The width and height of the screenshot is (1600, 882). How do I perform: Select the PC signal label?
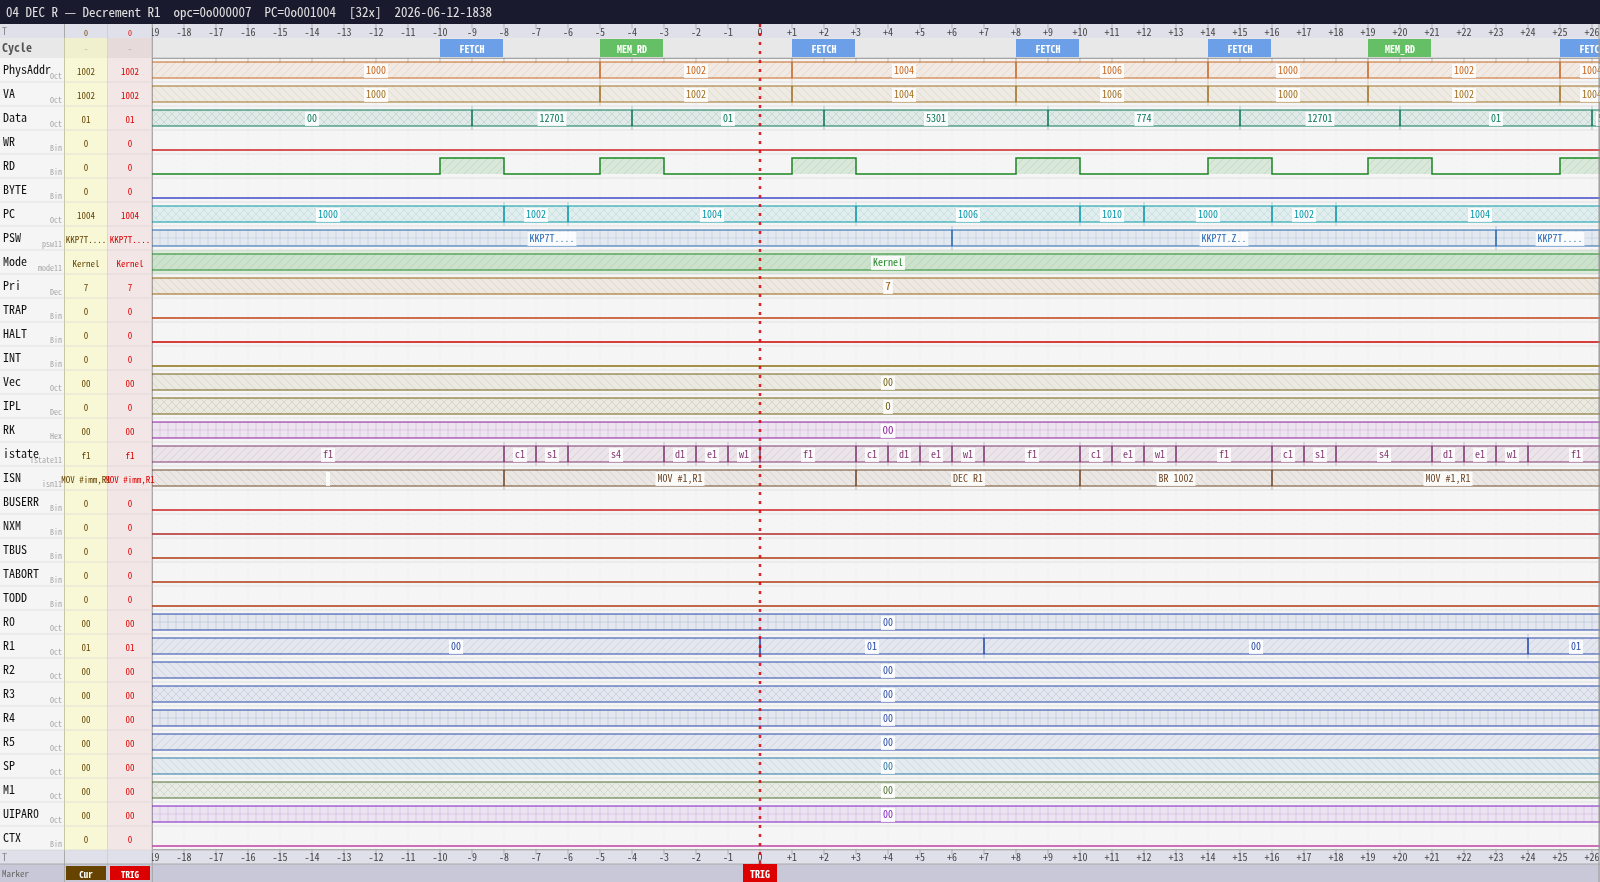click(9, 214)
